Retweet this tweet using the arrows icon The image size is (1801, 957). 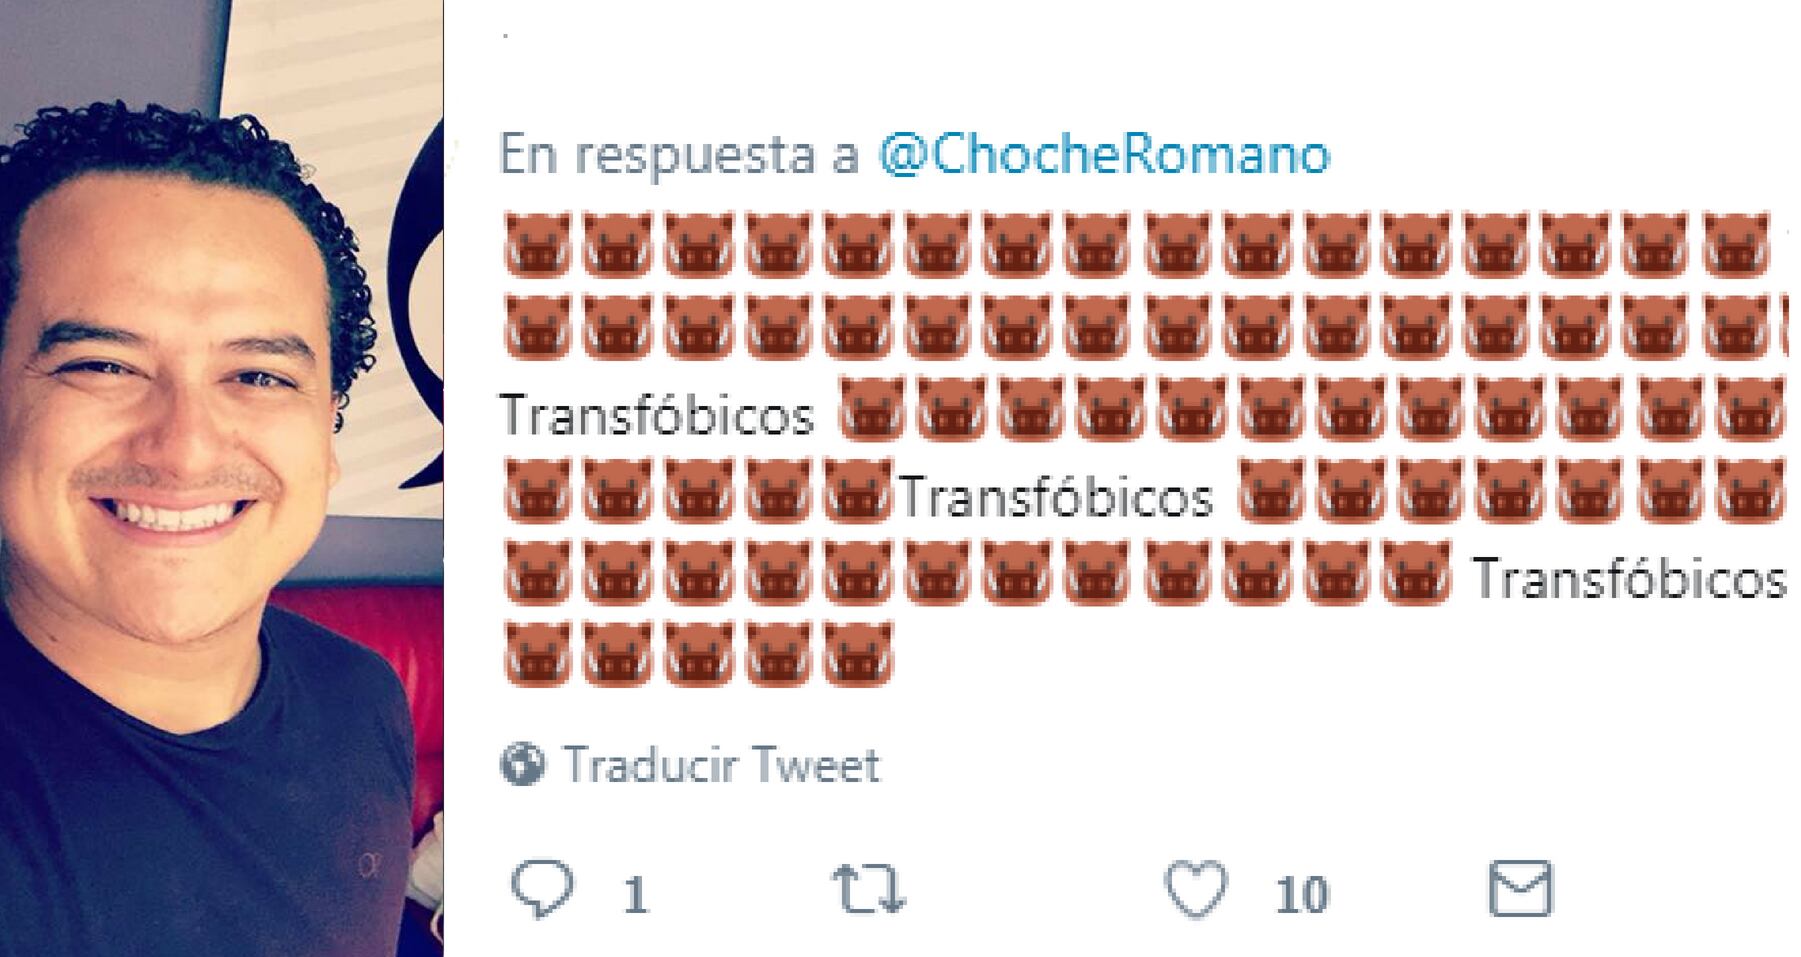tap(869, 890)
